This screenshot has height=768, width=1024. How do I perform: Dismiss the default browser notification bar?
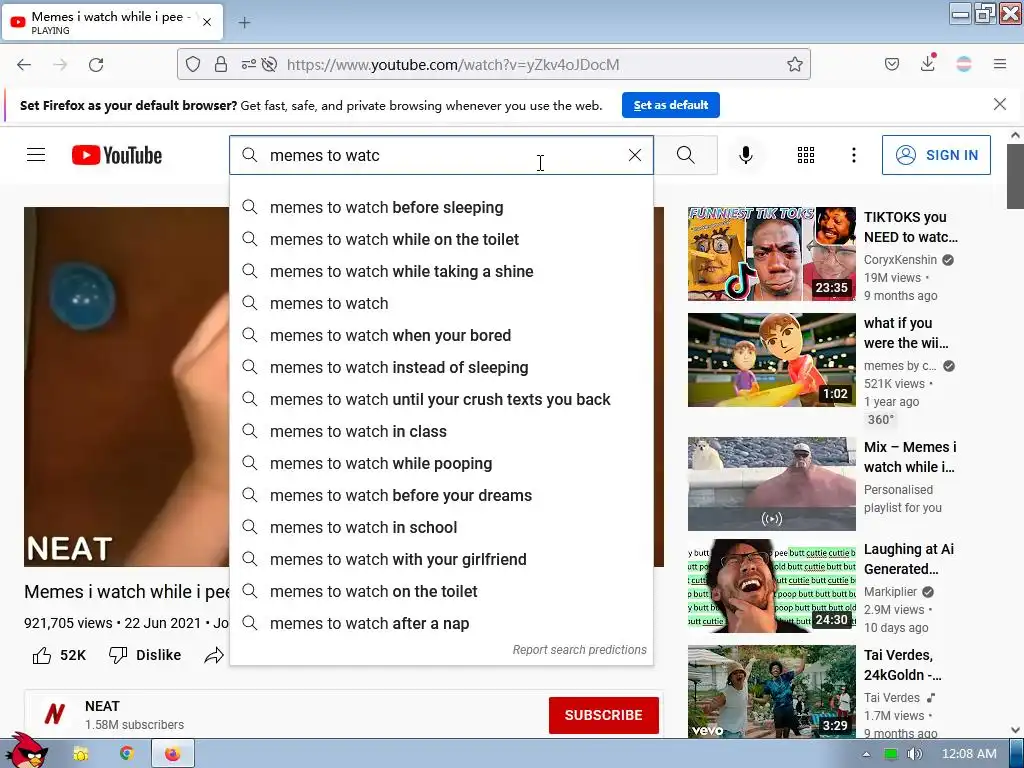pos(1000,104)
